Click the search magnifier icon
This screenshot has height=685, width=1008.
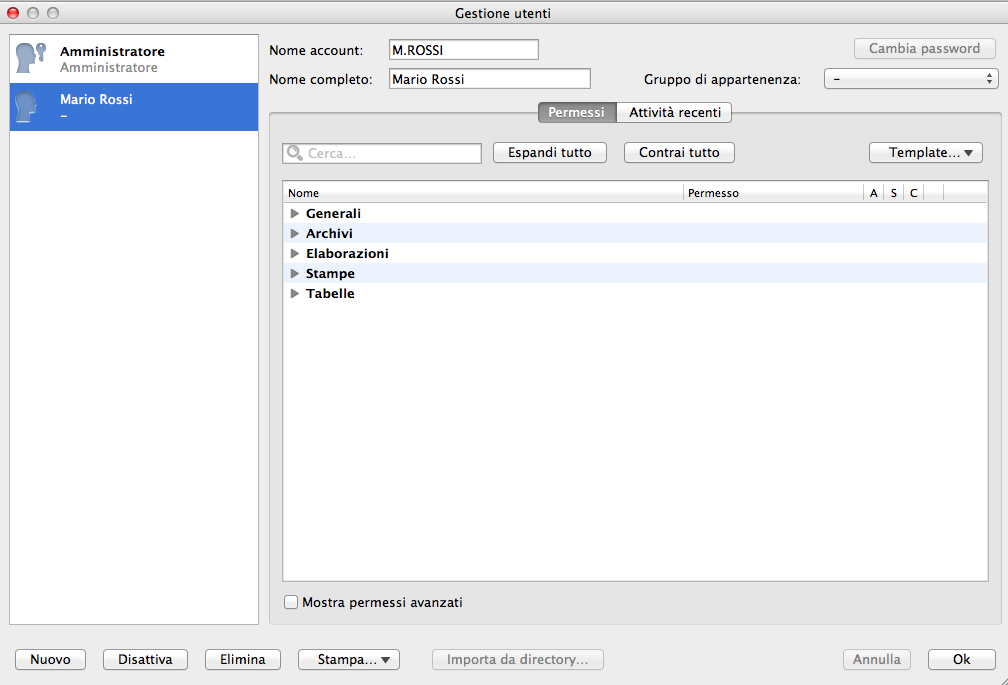click(295, 154)
